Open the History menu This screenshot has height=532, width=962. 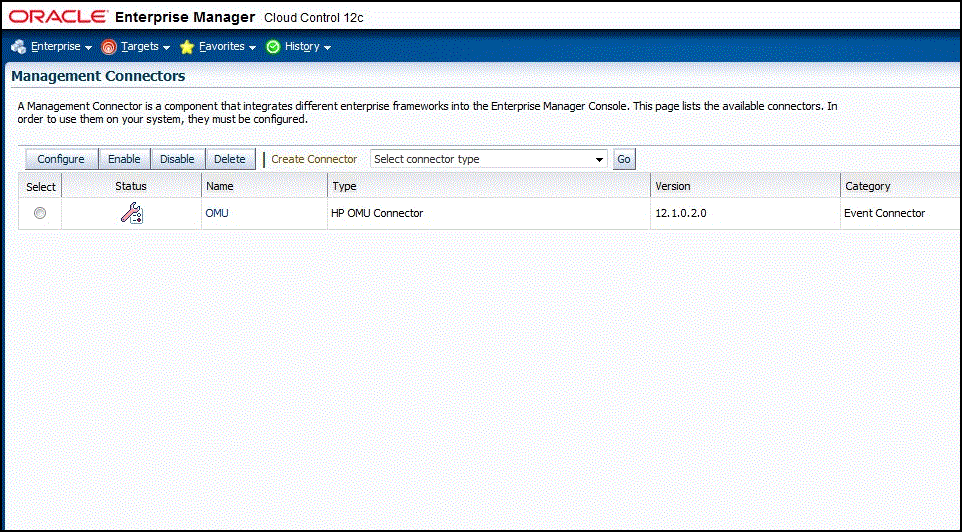pyautogui.click(x=302, y=47)
